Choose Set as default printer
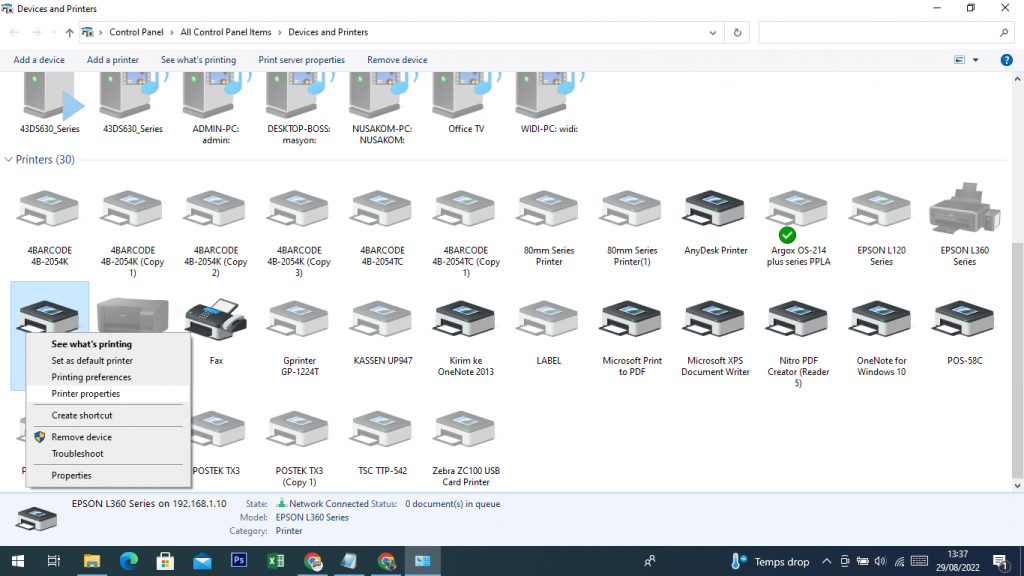Screen dimensions: 1024x576 [x=108, y=360]
